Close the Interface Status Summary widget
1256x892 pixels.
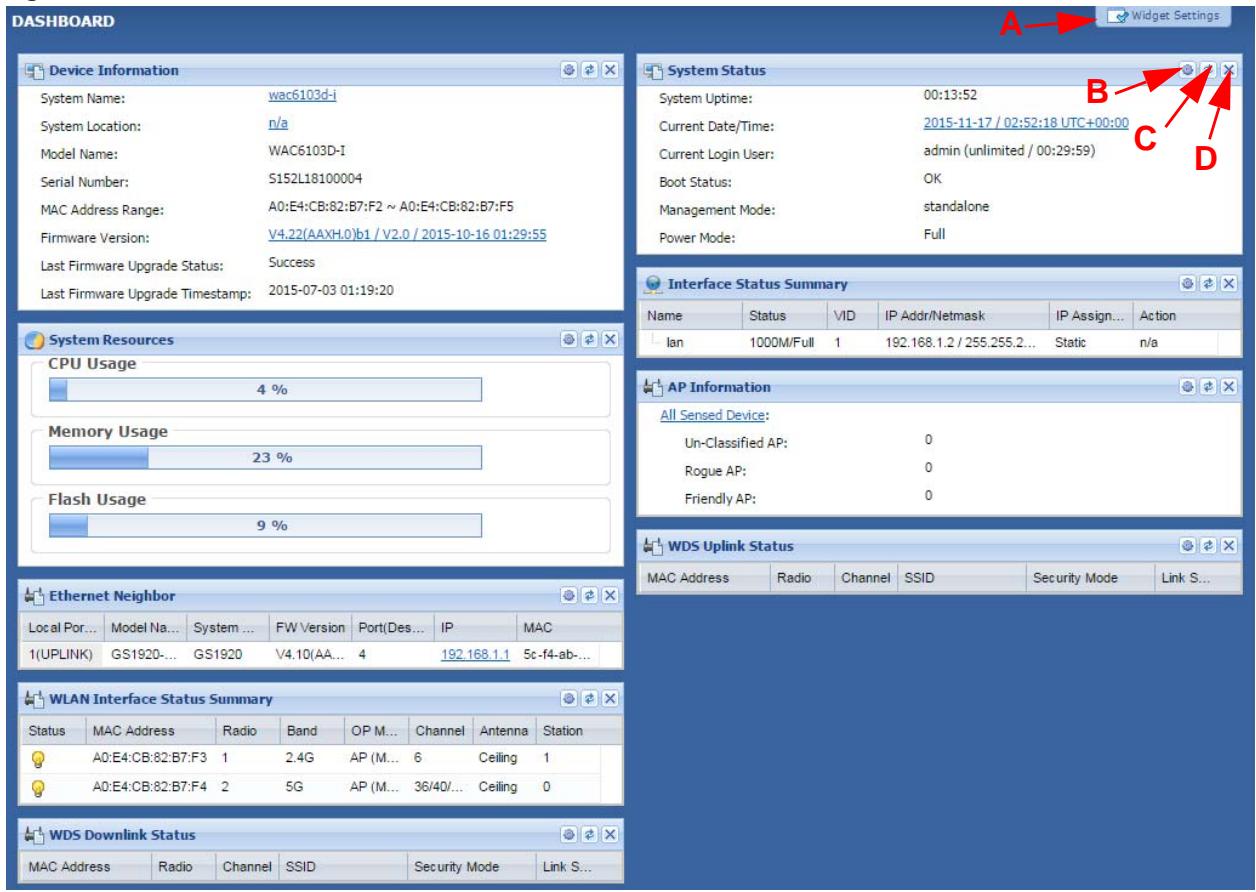(1229, 285)
